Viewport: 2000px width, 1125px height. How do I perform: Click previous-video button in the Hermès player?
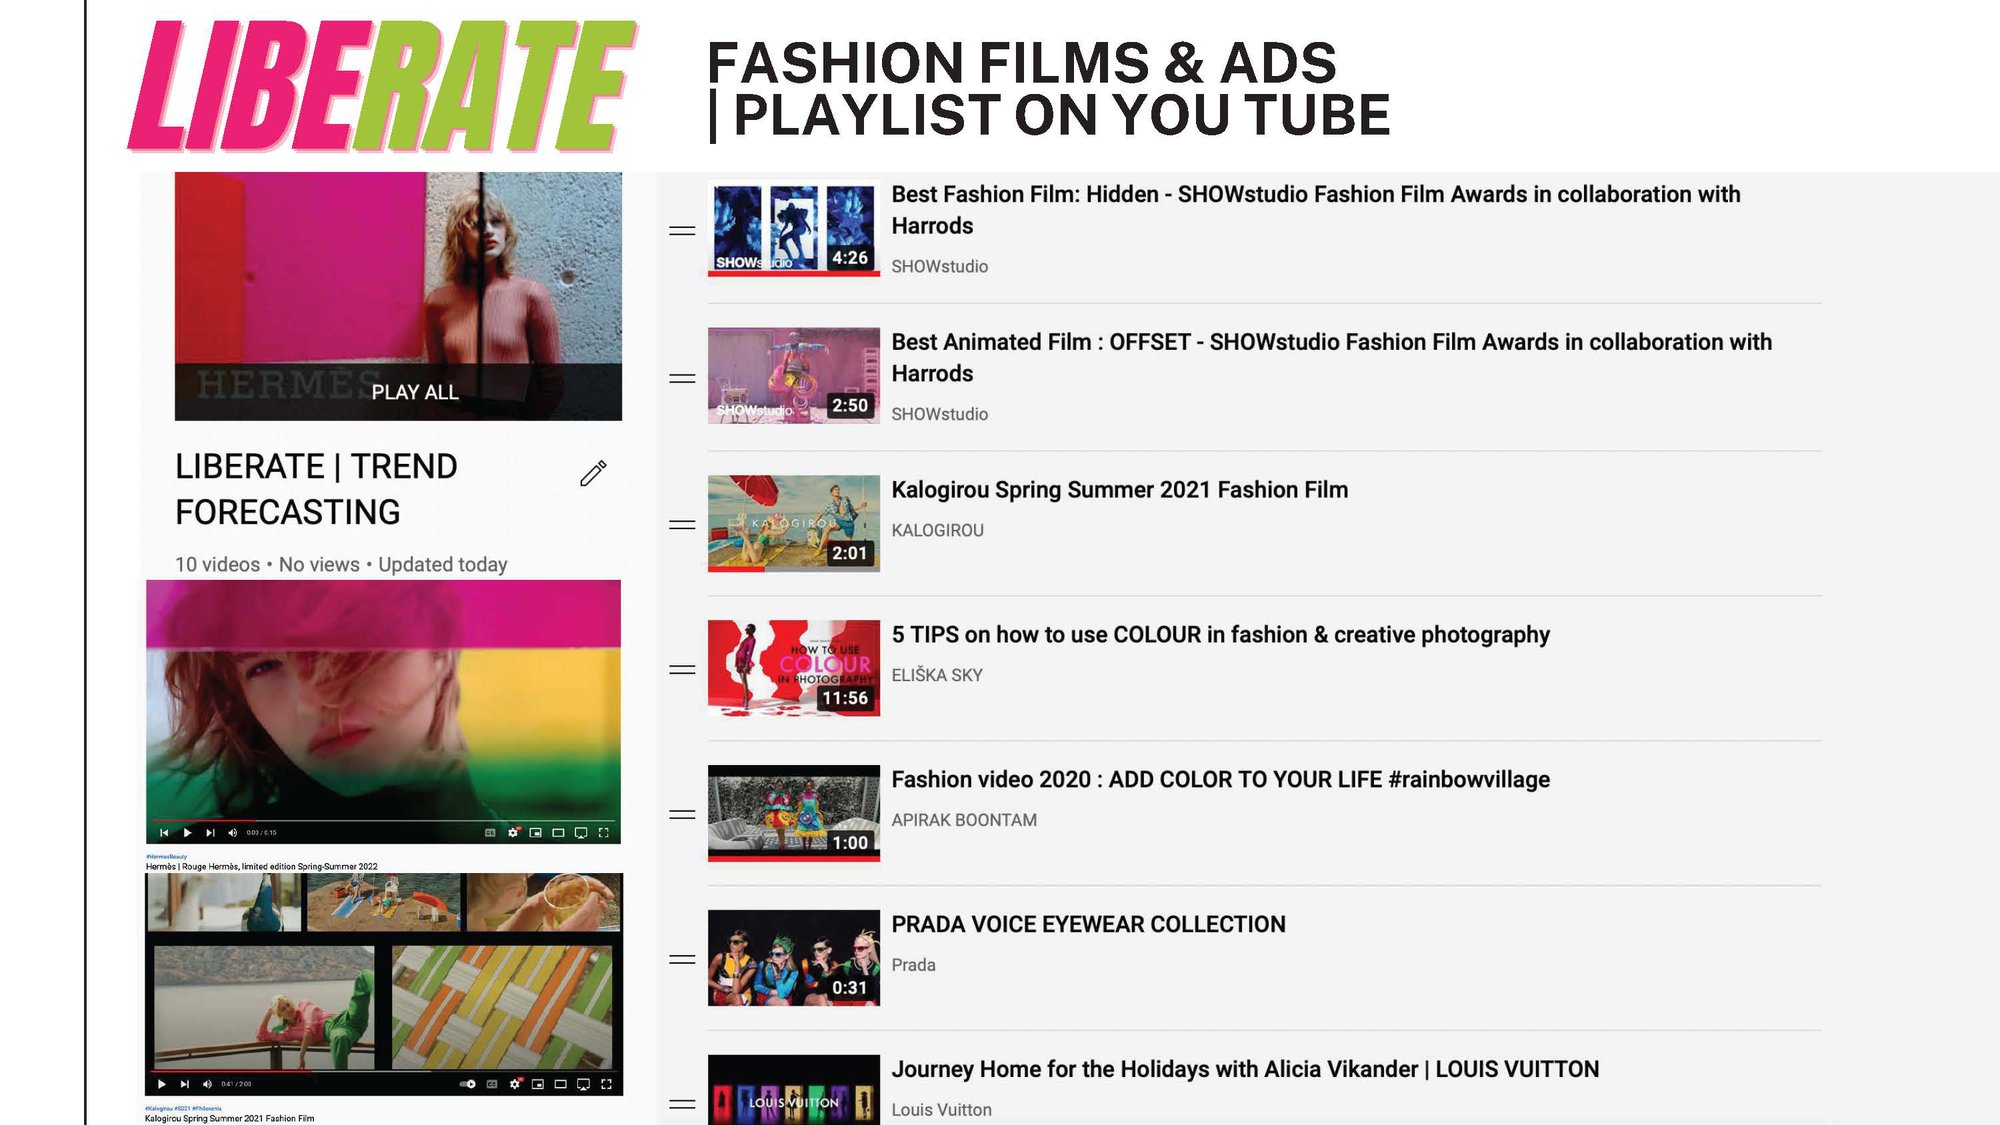(x=164, y=833)
